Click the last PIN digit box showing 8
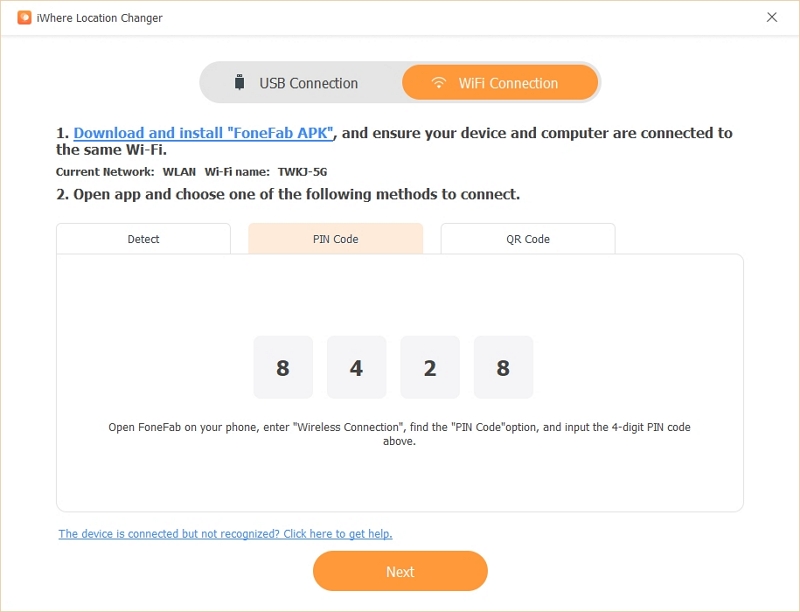This screenshot has width=800, height=612. point(504,367)
